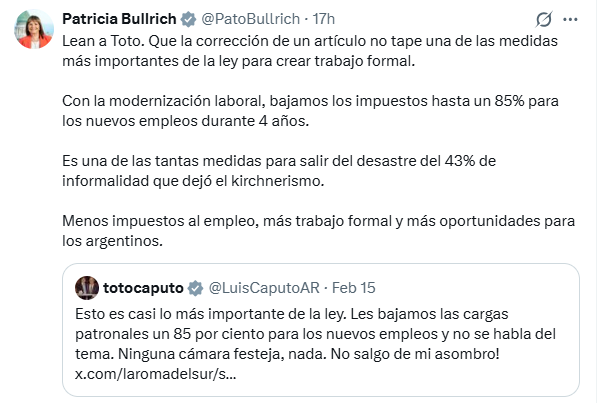This screenshot has height=403, width=601.
Task: Open the three-dot More options menu
Action: [571, 19]
